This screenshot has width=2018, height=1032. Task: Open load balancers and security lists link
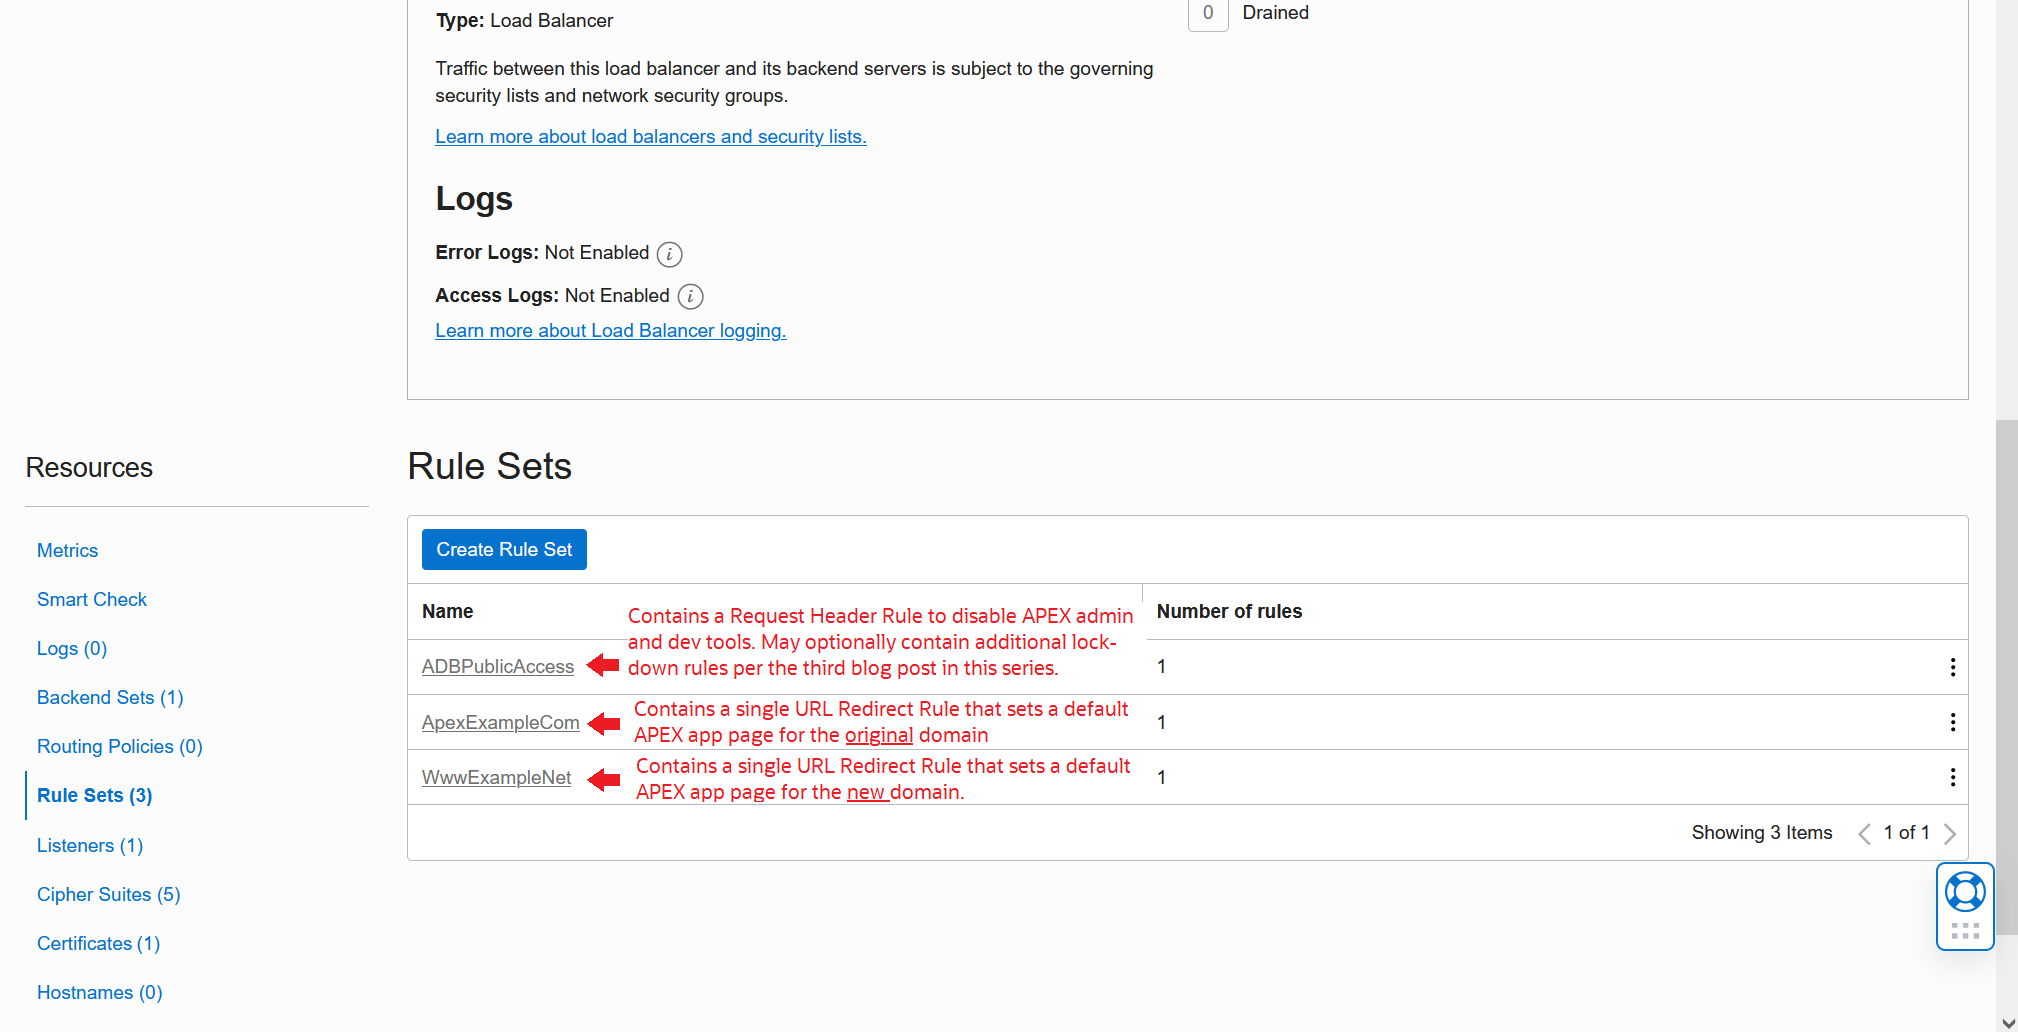pyautogui.click(x=650, y=137)
